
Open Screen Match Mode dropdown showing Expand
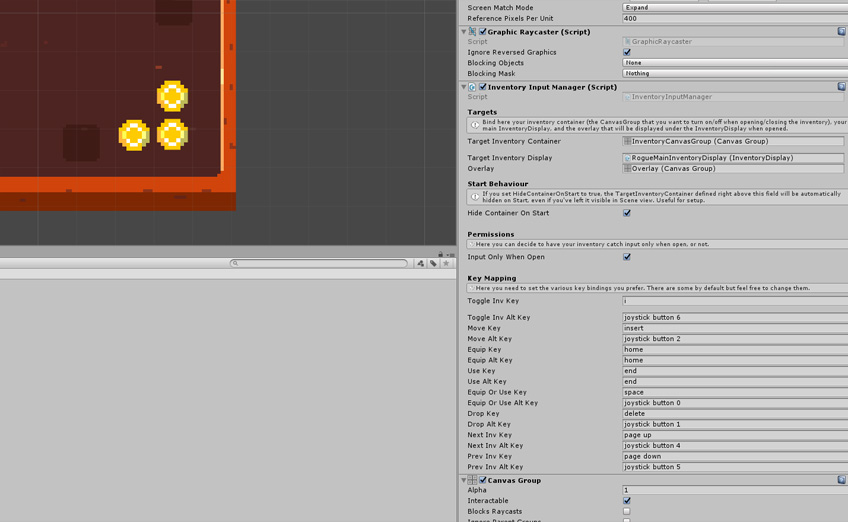click(x=735, y=8)
